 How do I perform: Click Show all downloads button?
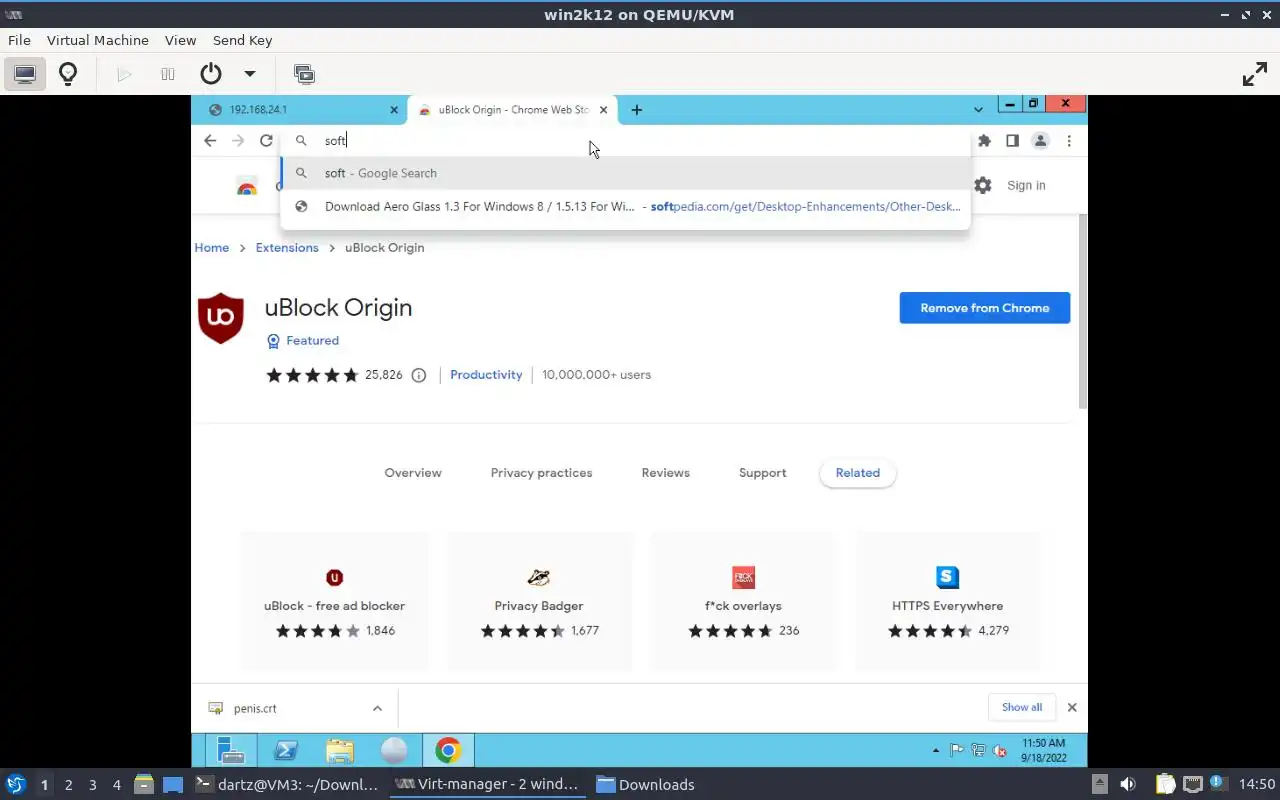tap(1022, 707)
